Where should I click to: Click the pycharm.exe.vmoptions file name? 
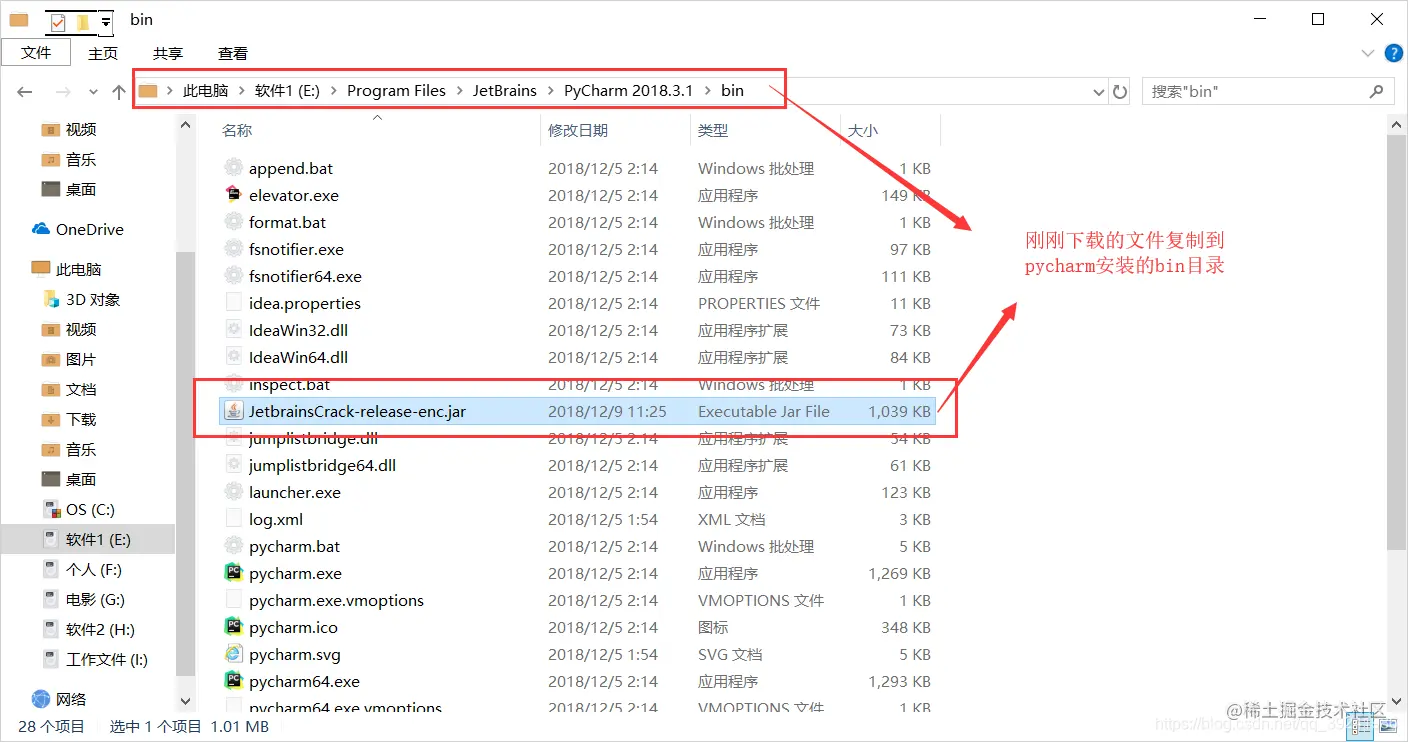click(x=336, y=600)
